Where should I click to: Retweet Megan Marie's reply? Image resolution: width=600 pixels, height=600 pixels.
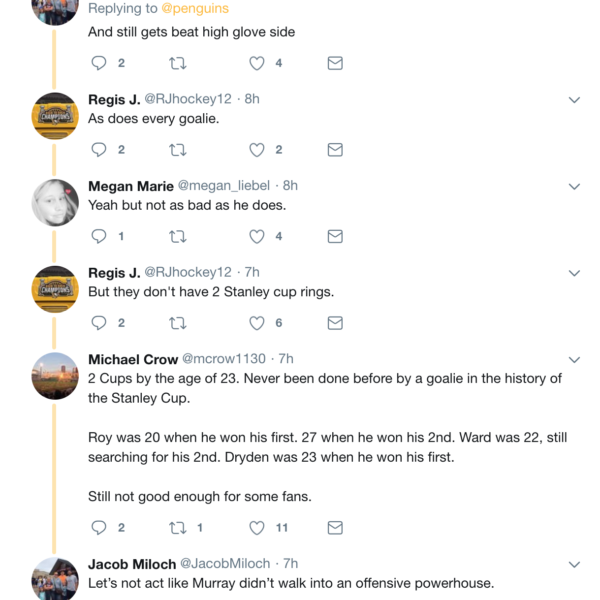tap(178, 237)
